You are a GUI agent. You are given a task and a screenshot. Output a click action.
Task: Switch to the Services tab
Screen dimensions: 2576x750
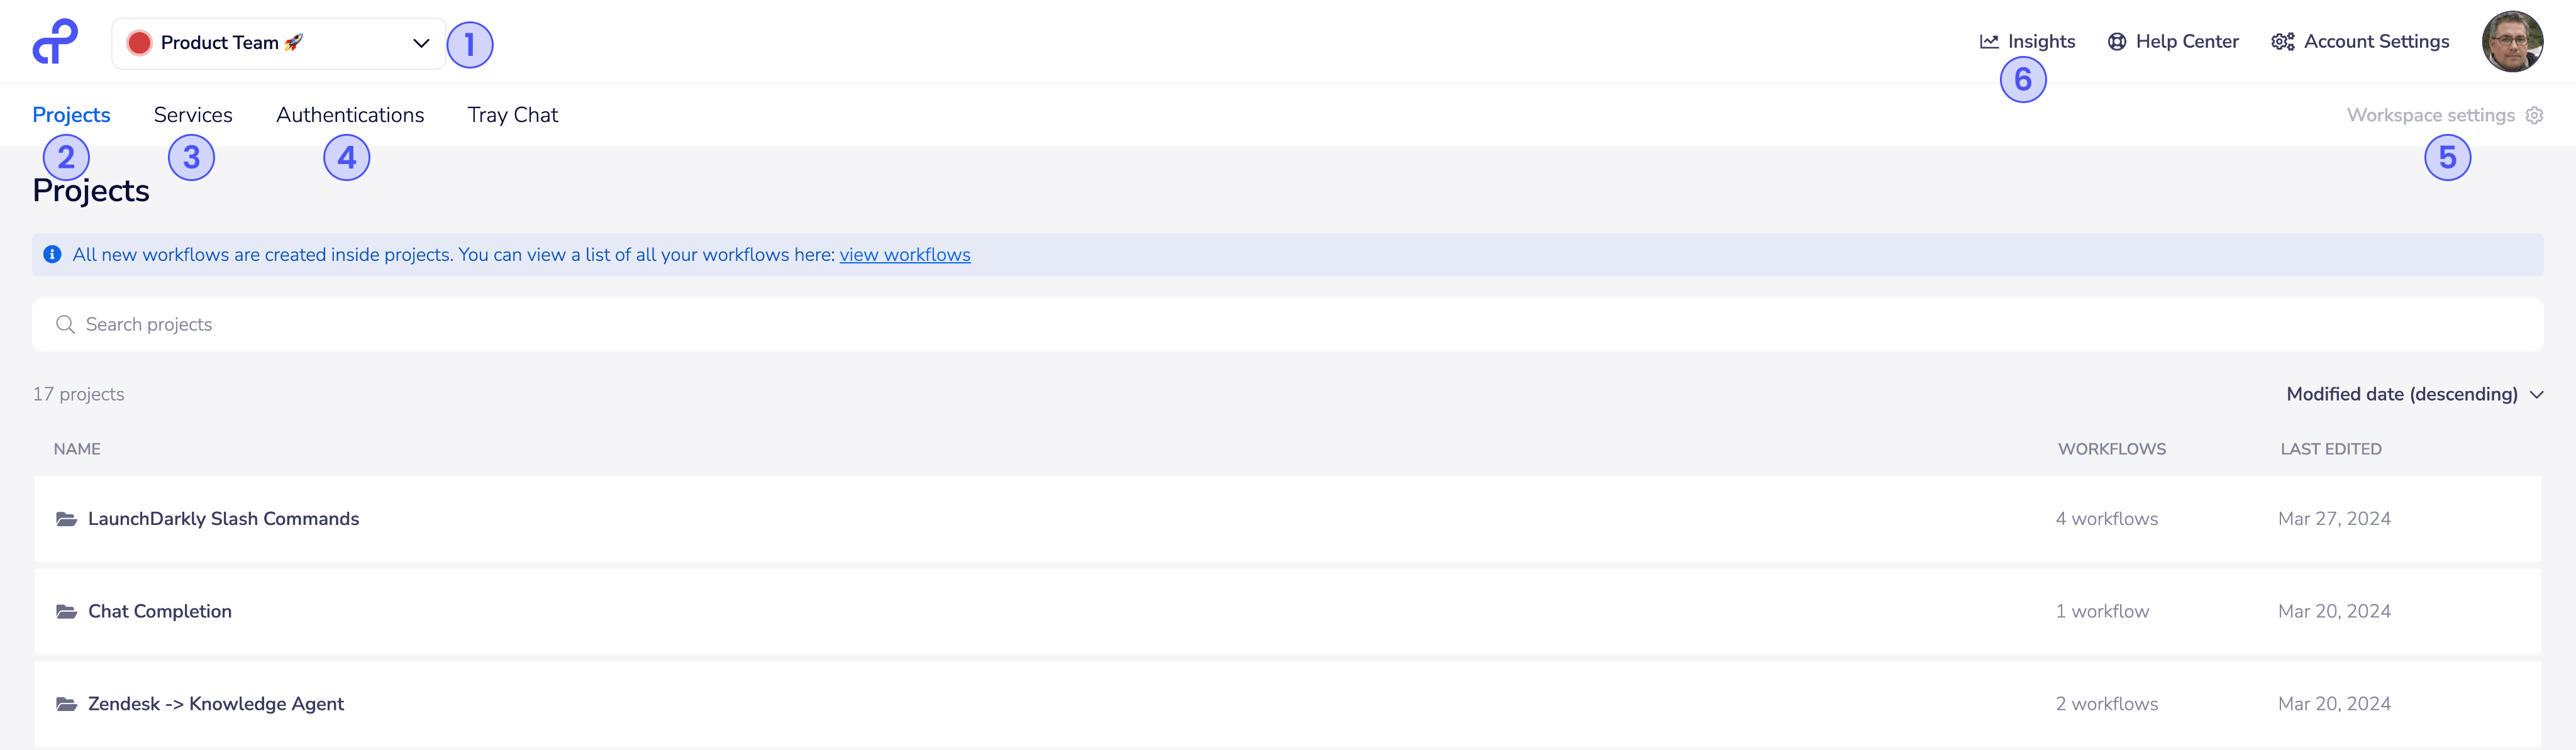(x=193, y=115)
